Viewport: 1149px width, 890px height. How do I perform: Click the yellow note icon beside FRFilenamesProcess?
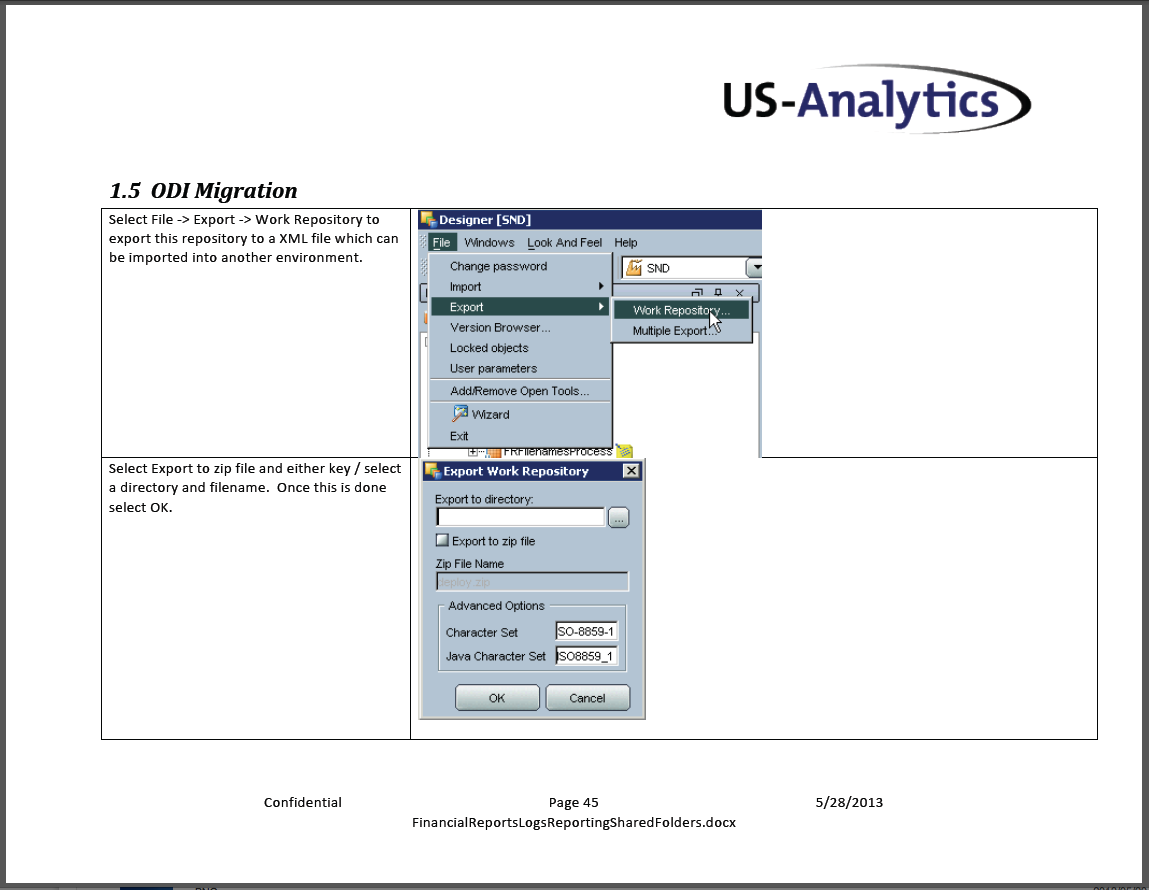(624, 450)
